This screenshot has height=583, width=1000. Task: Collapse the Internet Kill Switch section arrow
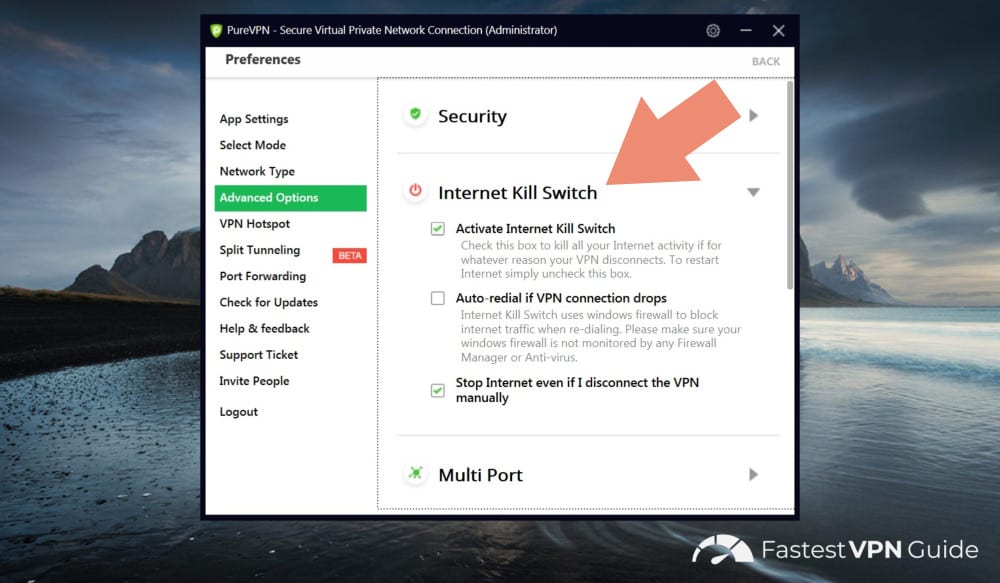click(x=753, y=192)
